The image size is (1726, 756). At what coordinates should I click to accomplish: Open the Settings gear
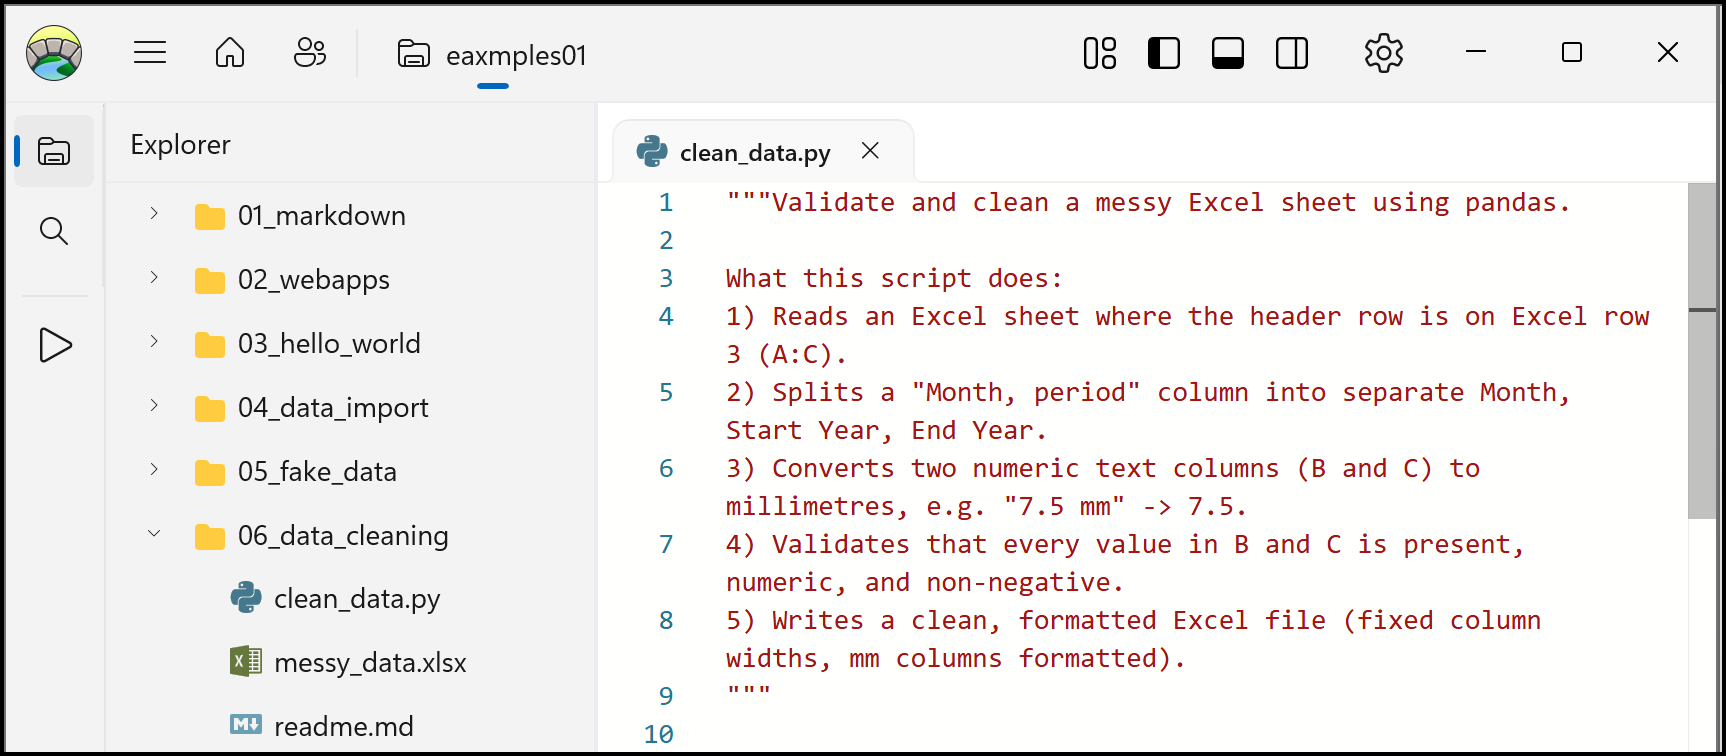[x=1383, y=53]
